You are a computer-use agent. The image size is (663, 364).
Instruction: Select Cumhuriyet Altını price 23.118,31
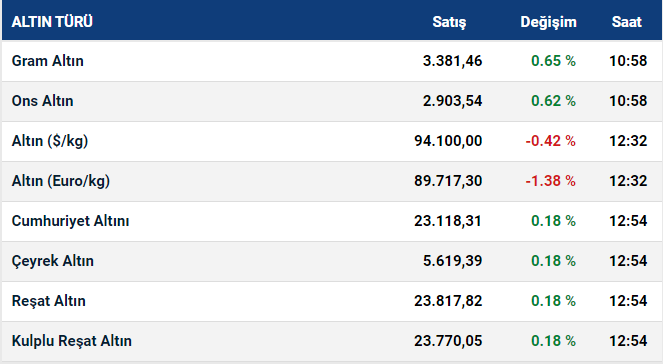click(448, 221)
